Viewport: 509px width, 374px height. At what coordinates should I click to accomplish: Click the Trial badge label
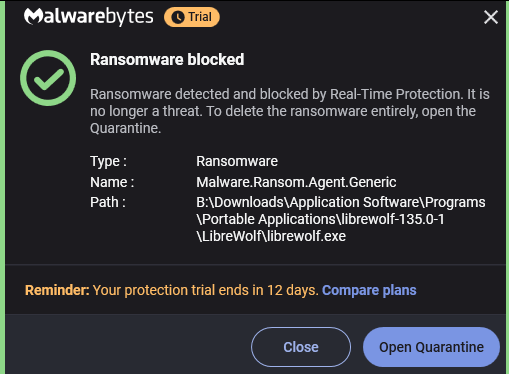click(200, 17)
